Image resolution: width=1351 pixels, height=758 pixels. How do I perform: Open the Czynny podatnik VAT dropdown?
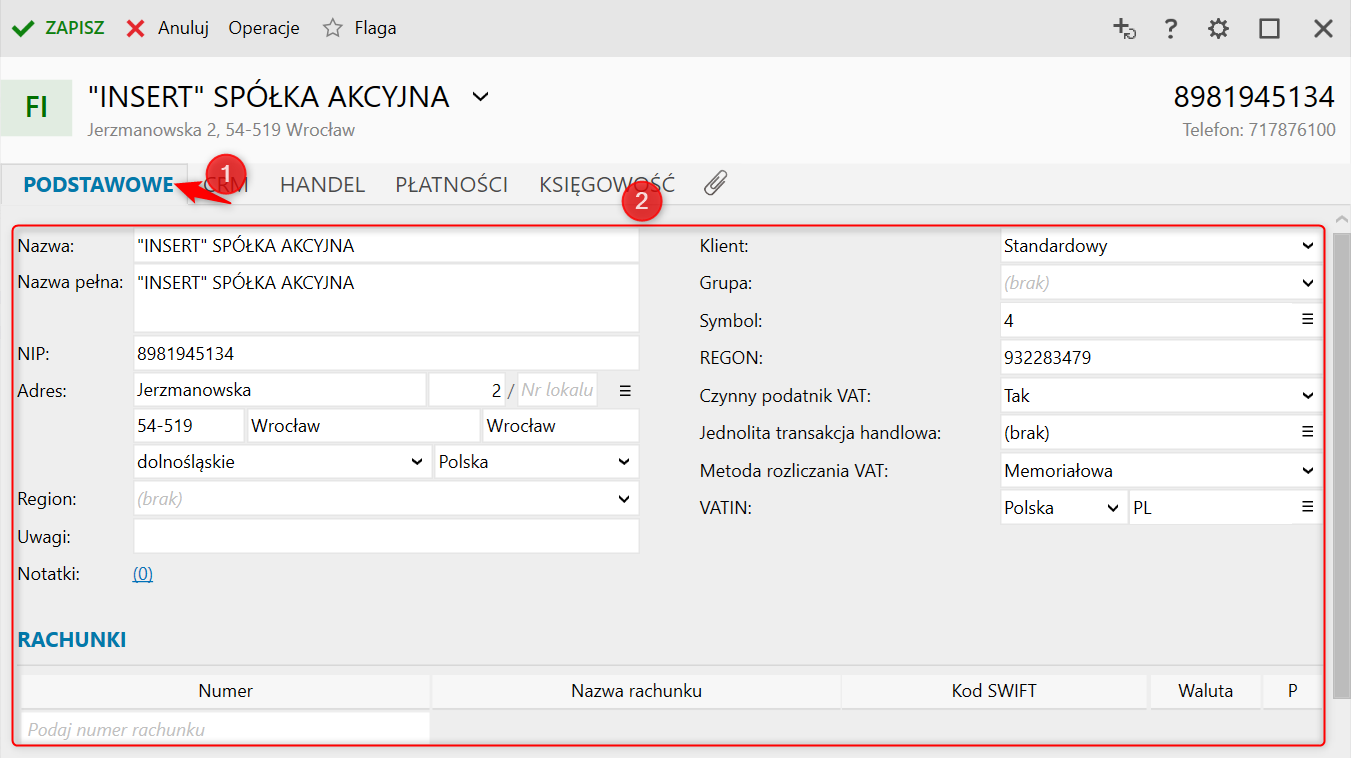click(1308, 396)
